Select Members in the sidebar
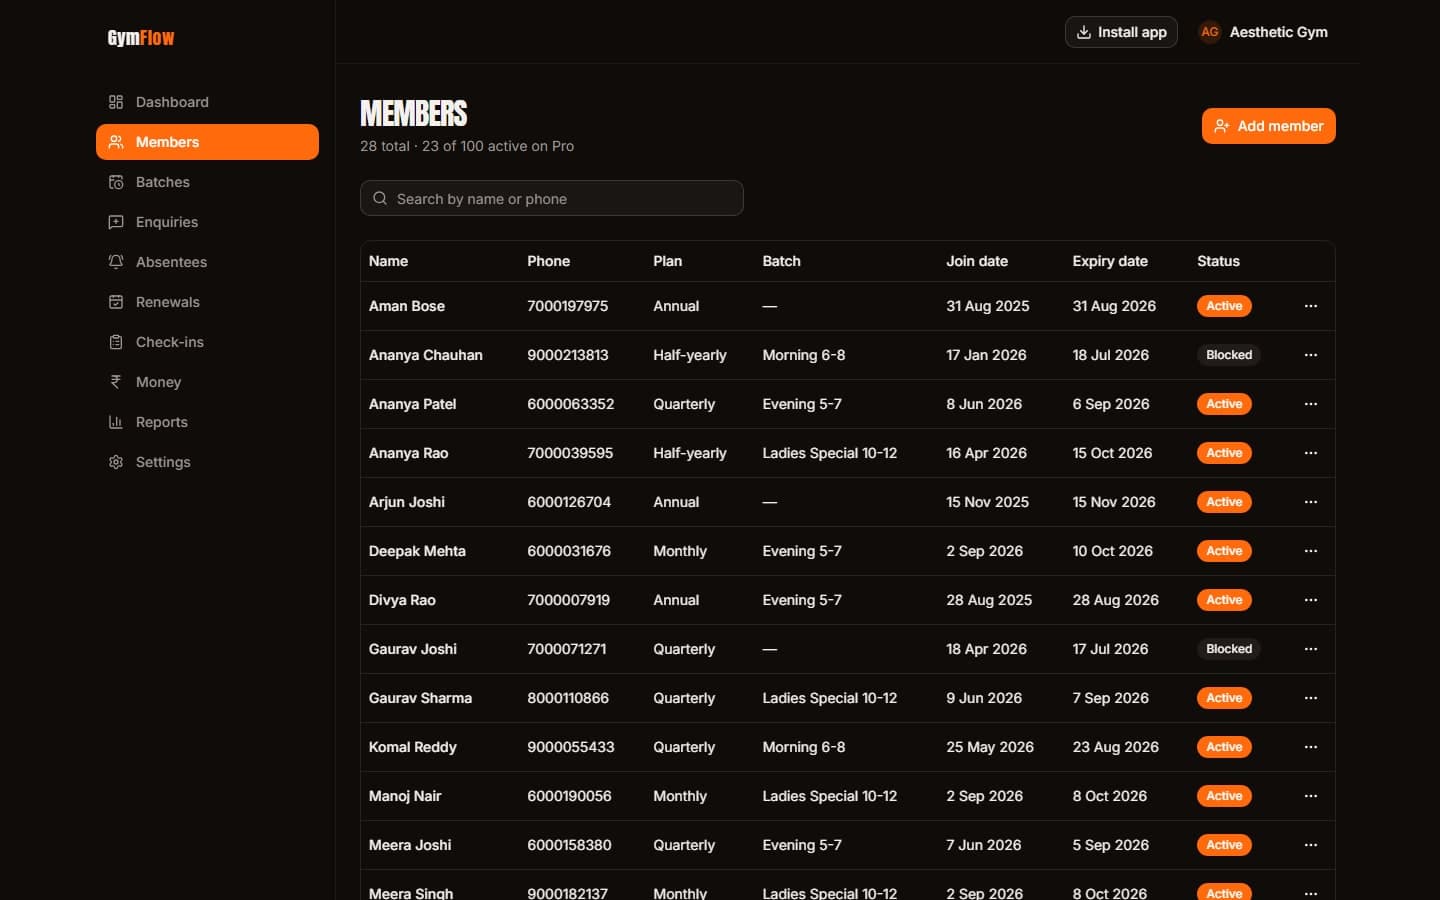This screenshot has height=900, width=1440. pos(207,142)
